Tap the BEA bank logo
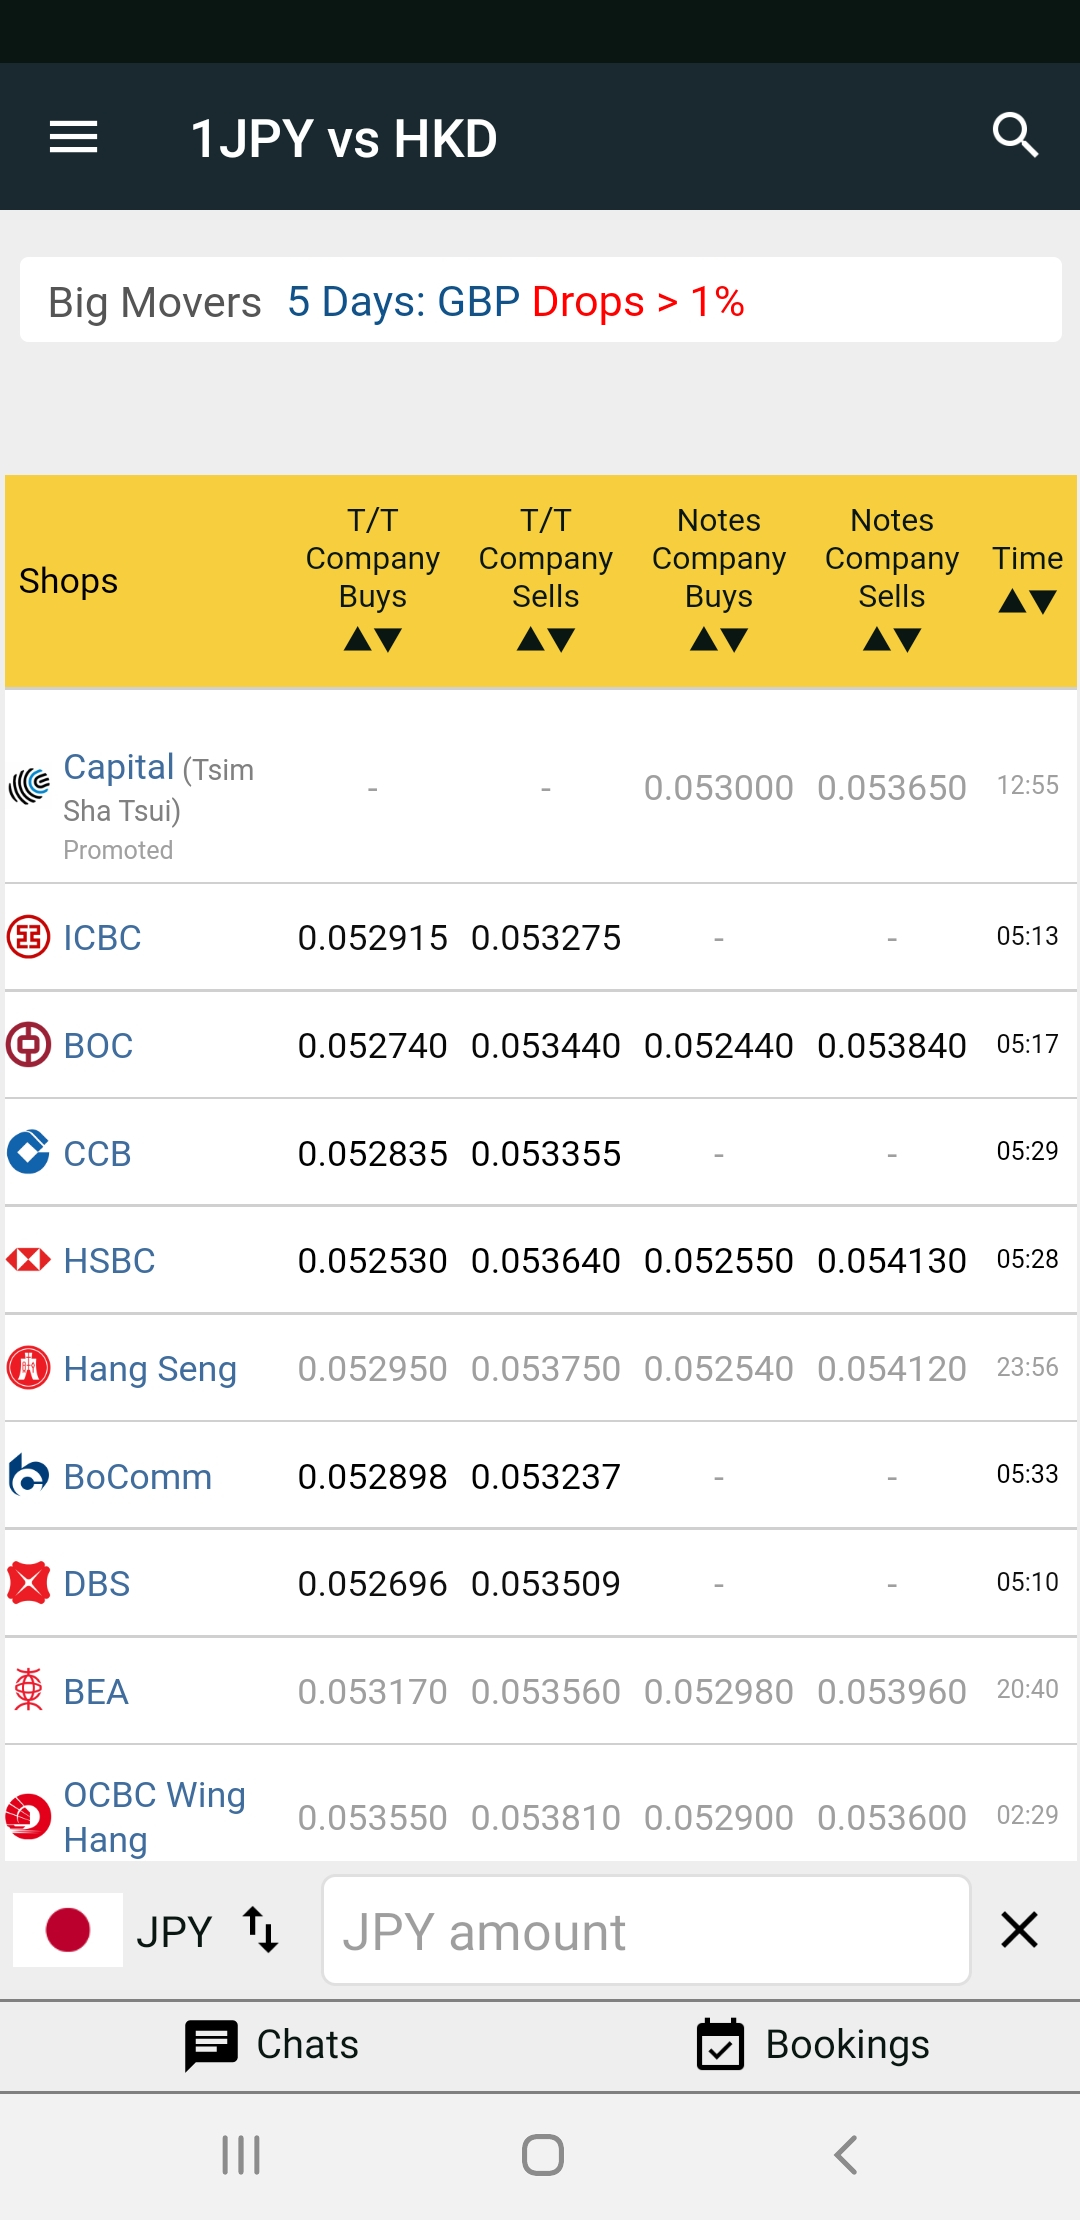 [x=29, y=1690]
